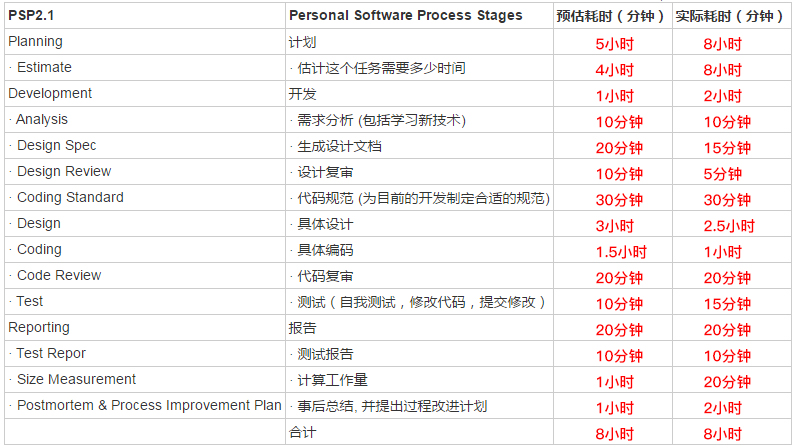Select the Development row label

click(x=50, y=94)
